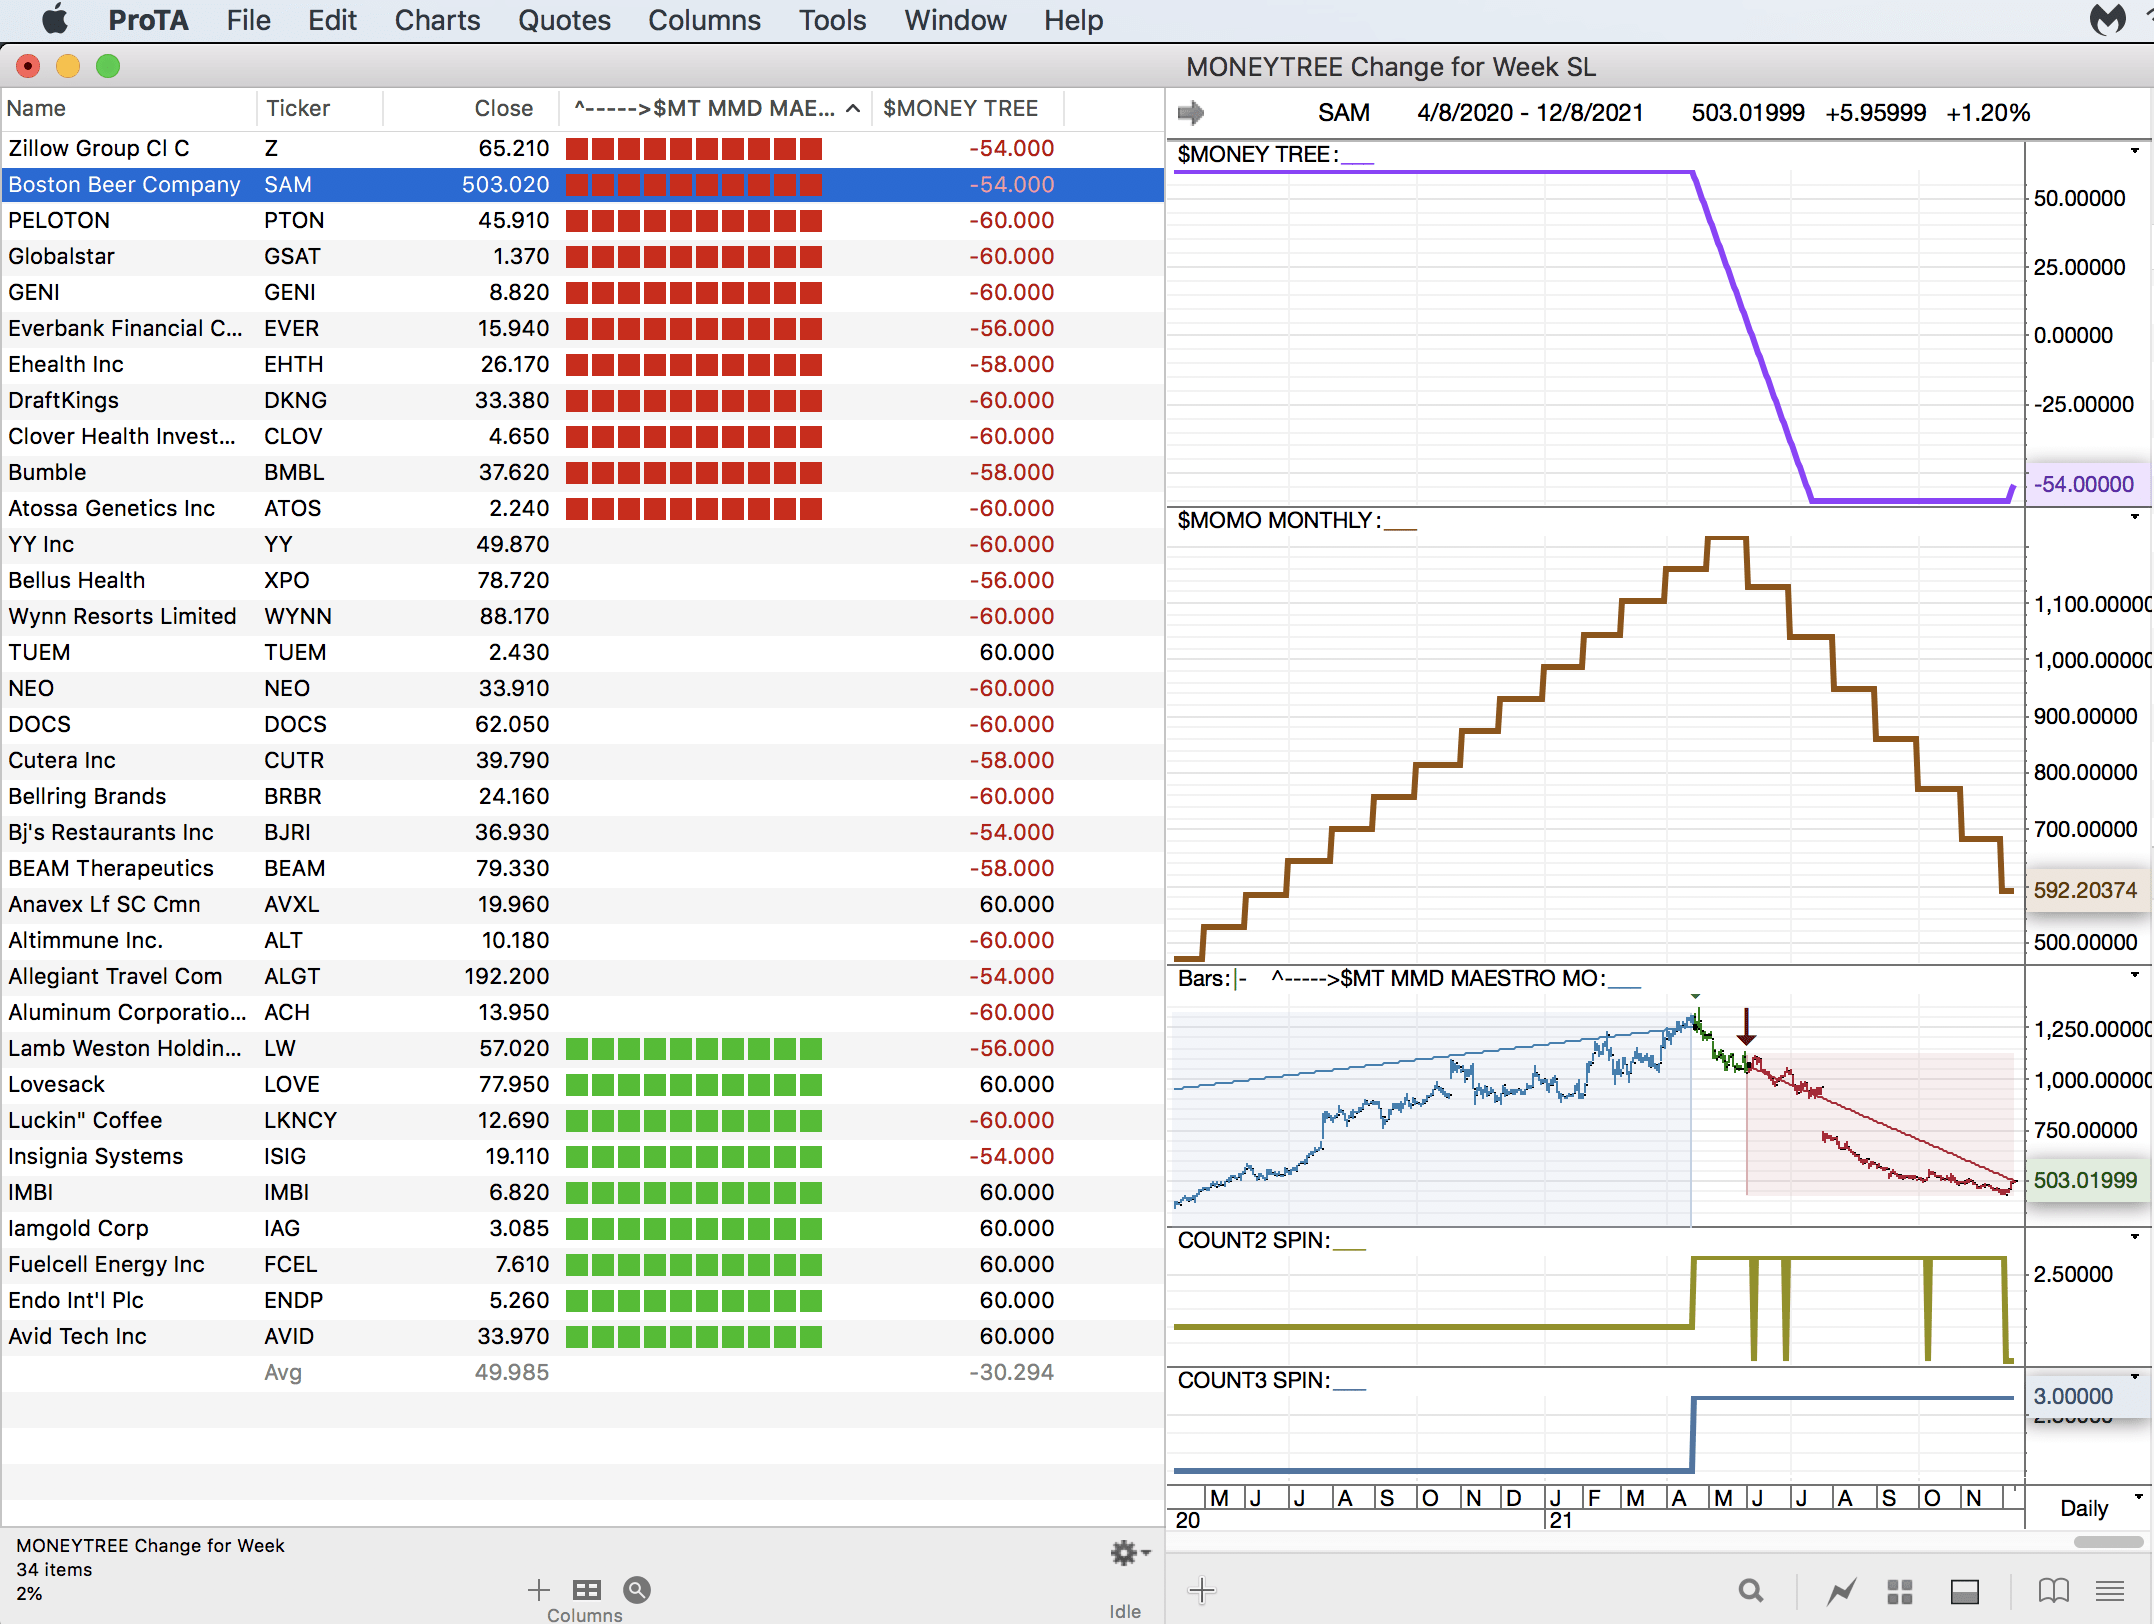
Task: Click the horizontal lines list icon
Action: point(2110,1590)
